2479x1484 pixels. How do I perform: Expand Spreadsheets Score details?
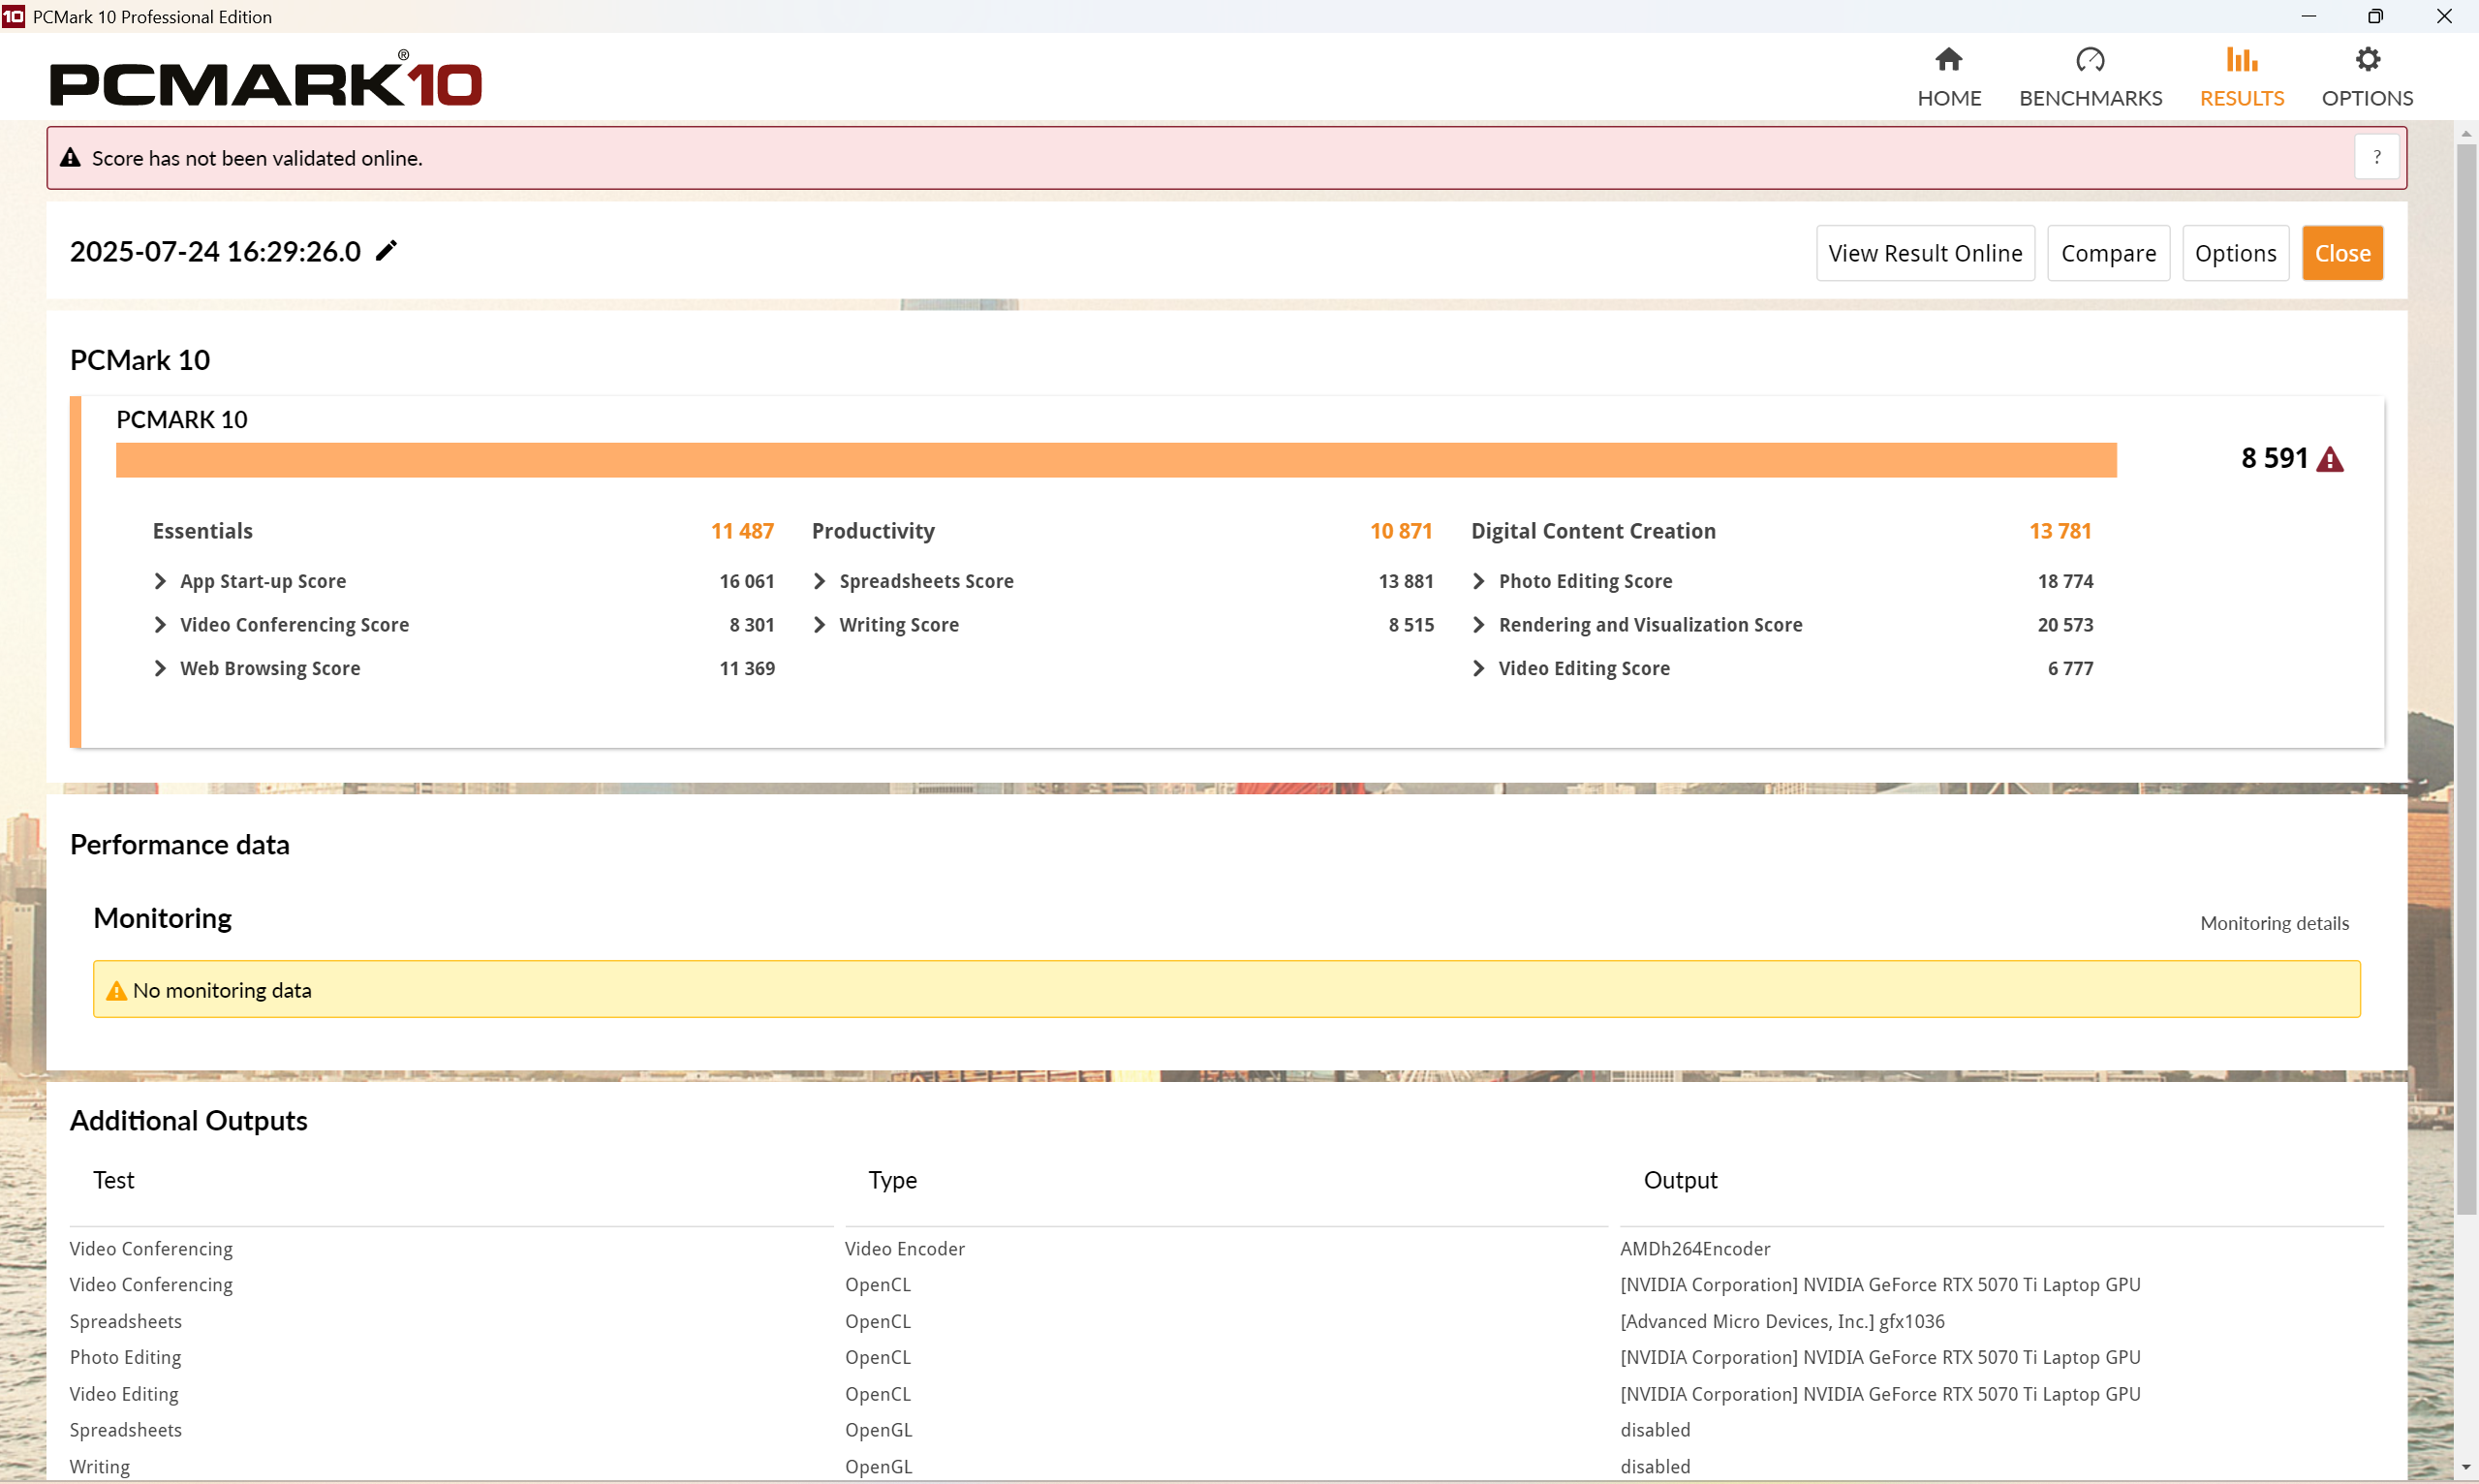click(x=819, y=581)
